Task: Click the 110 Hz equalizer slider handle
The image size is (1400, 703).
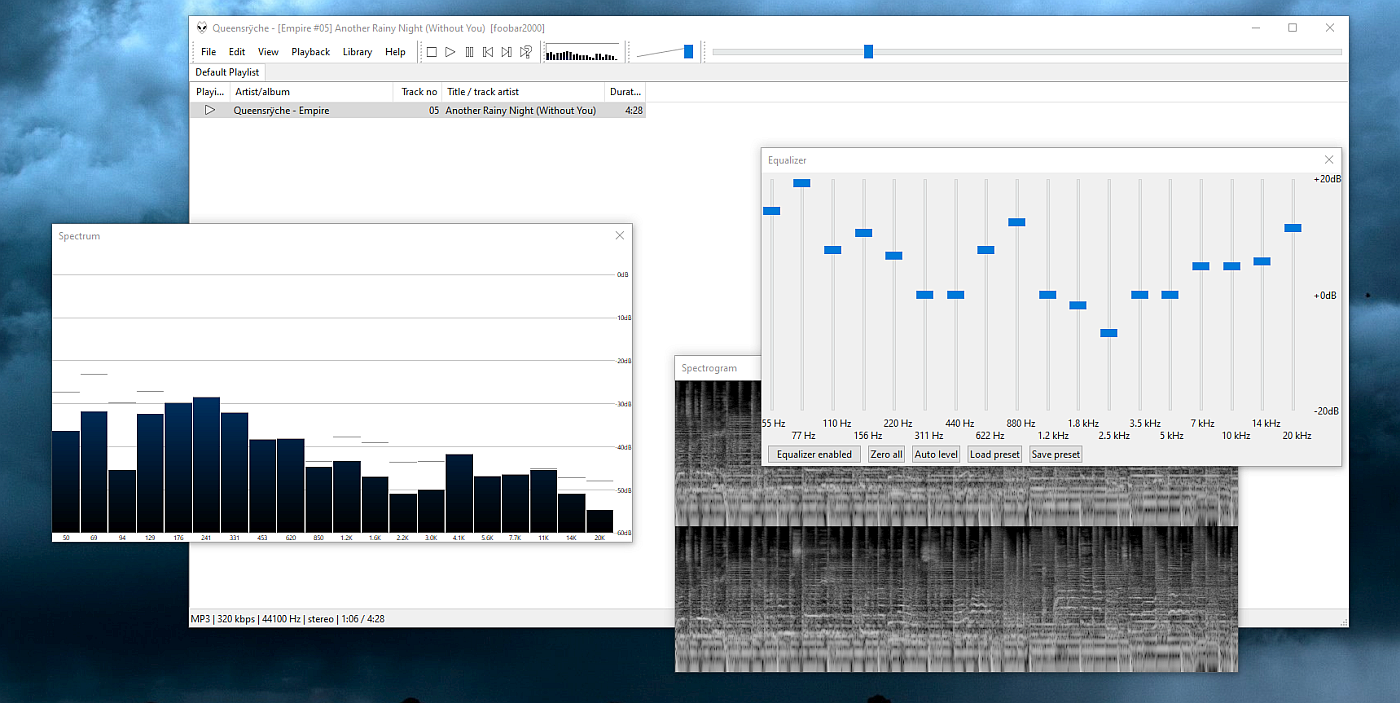Action: [833, 250]
